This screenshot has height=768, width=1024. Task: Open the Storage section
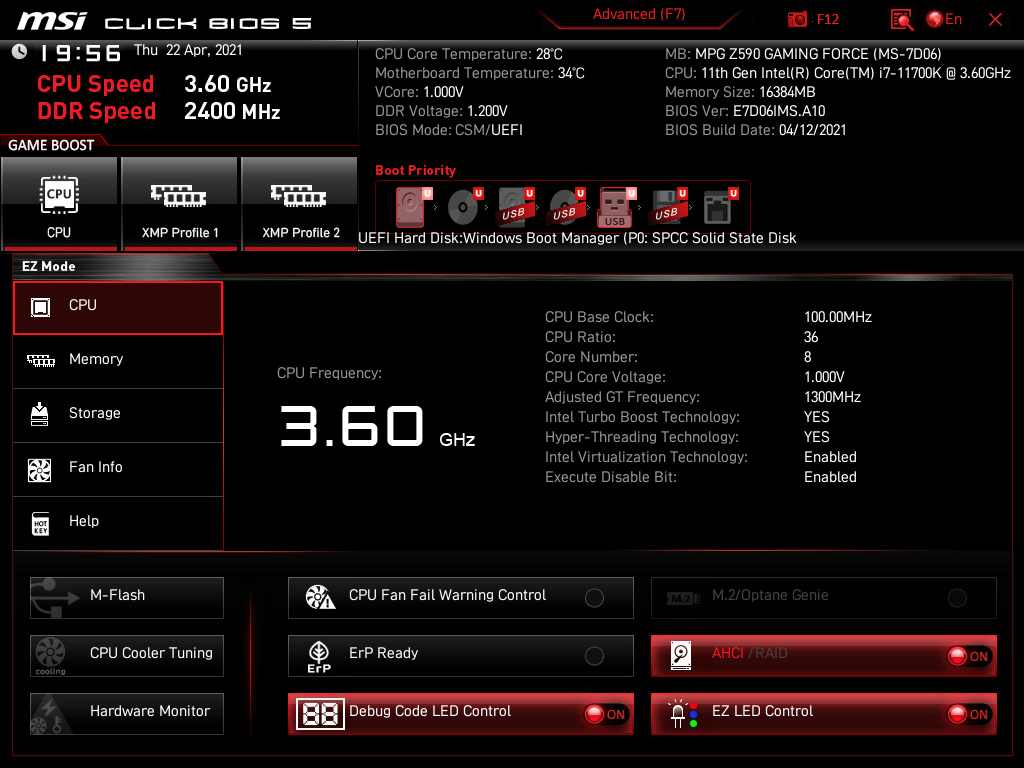coord(118,416)
